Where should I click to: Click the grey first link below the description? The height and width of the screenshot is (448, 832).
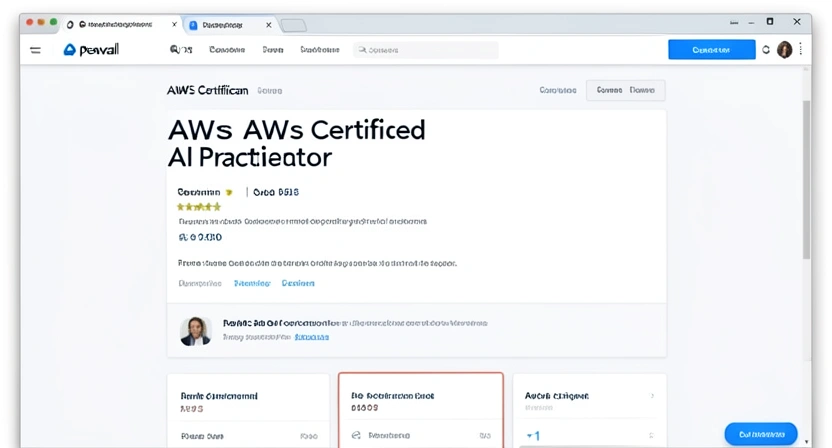point(200,283)
